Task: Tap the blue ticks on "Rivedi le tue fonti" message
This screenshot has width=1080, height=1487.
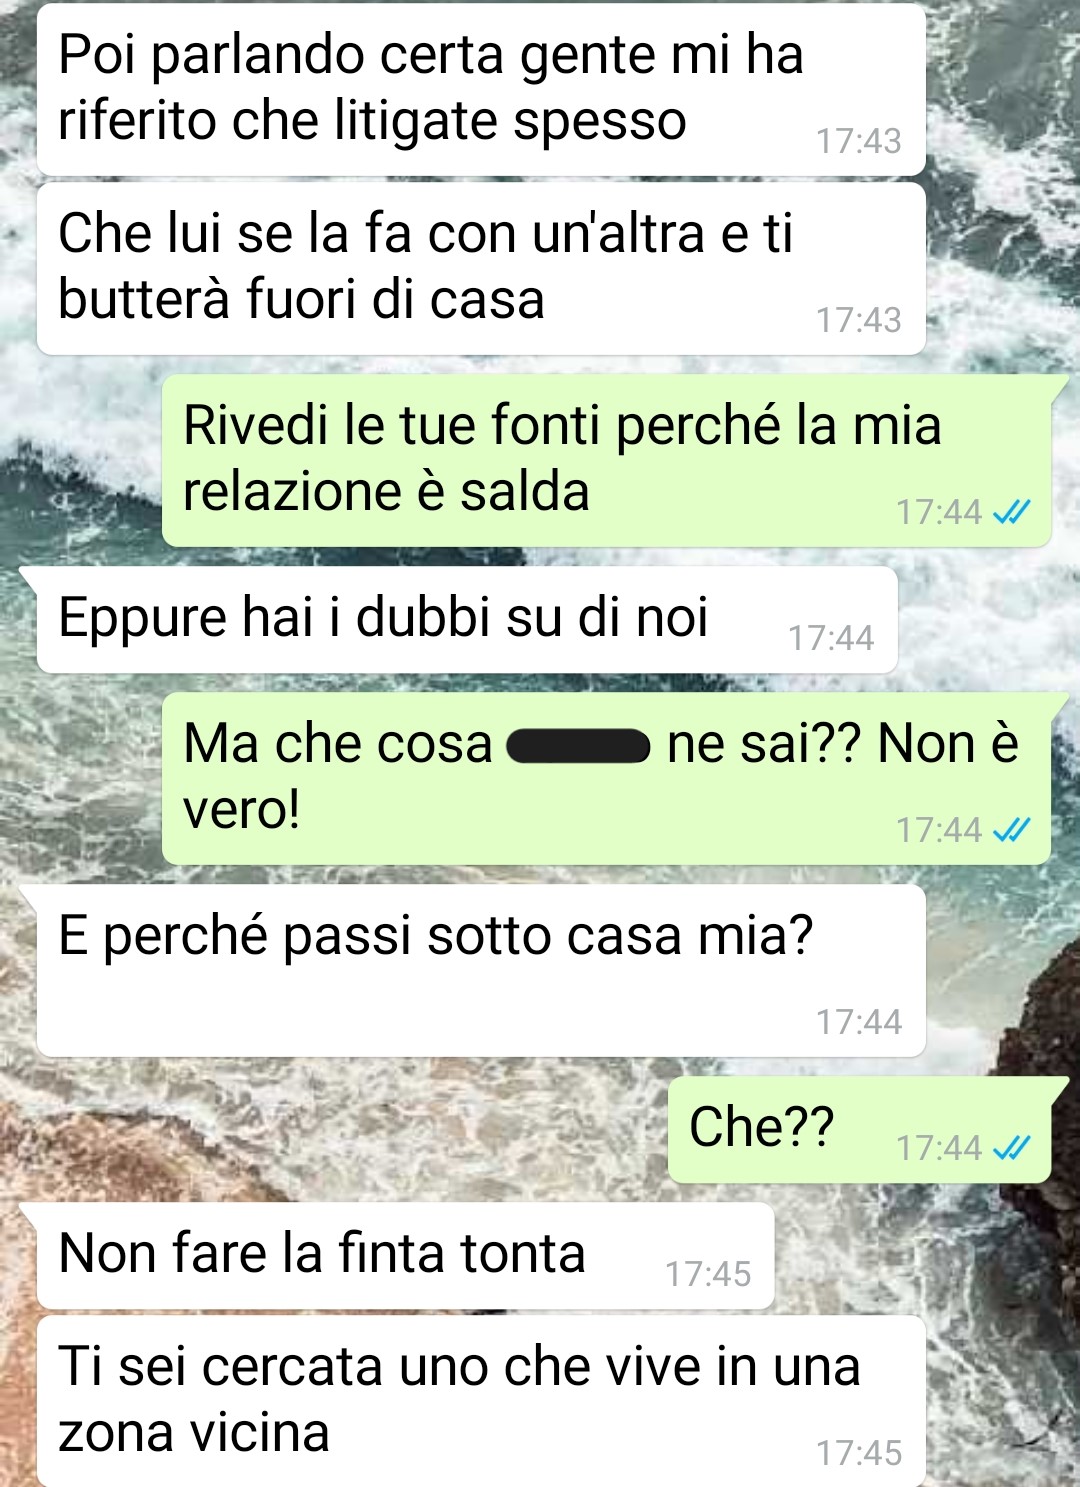Action: 1011,512
